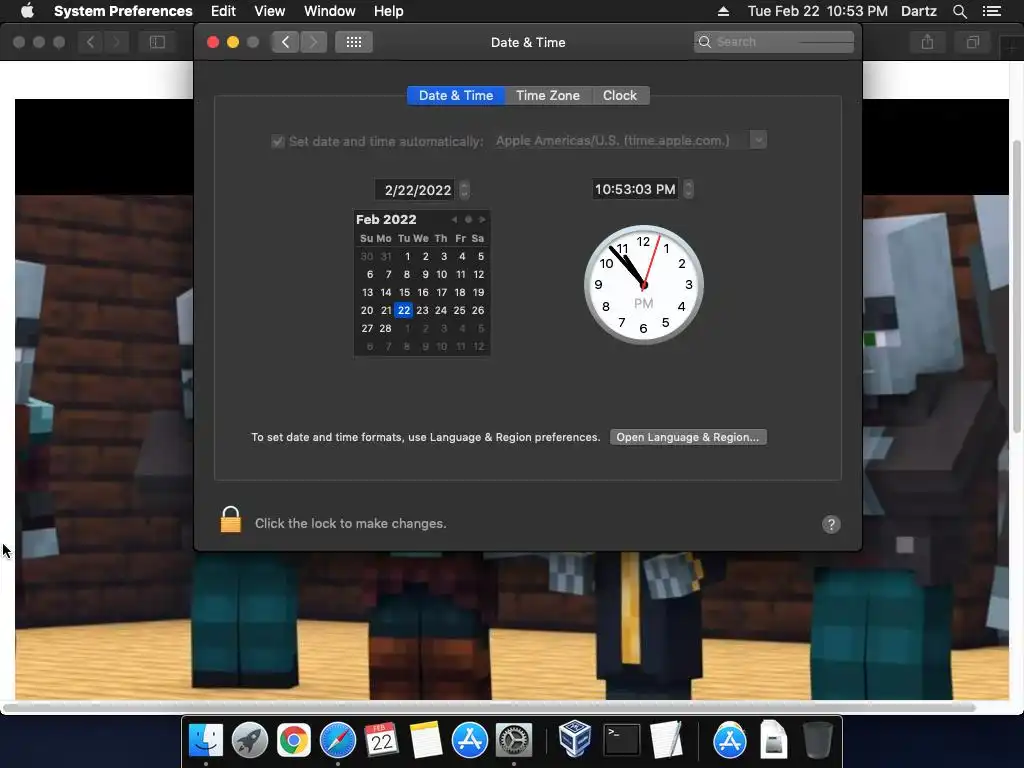Open the Trash in the Dock
Image resolution: width=1024 pixels, height=768 pixels.
pos(817,741)
